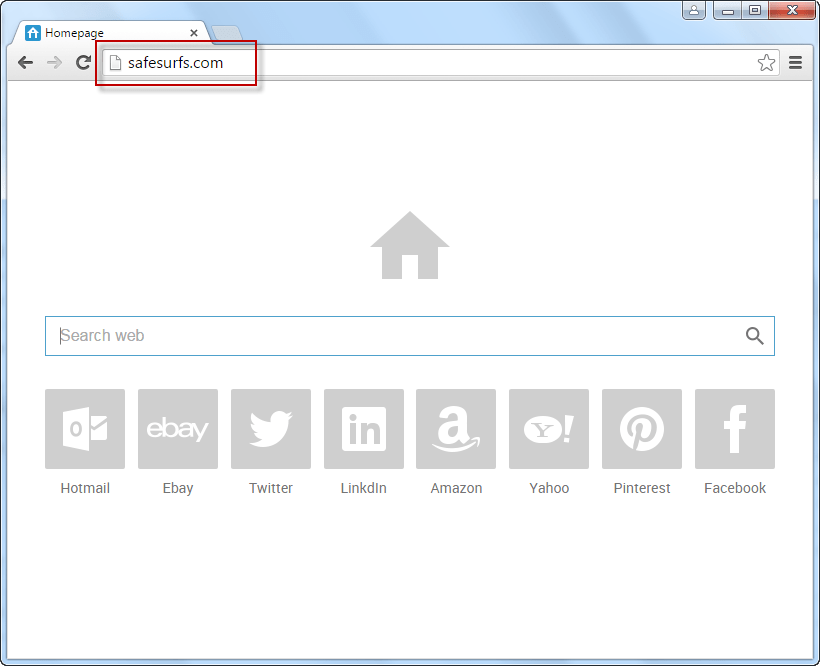The image size is (820, 666).
Task: Click the Ebay text label
Action: [178, 488]
